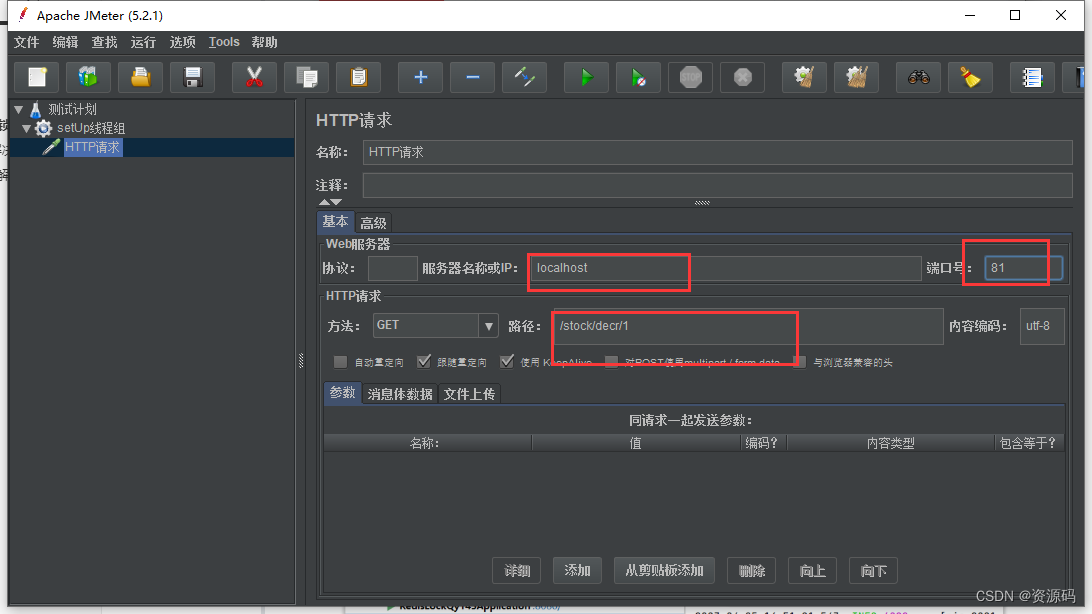Image resolution: width=1092 pixels, height=614 pixels.
Task: Click the Copy toolbar icon
Action: click(x=306, y=77)
